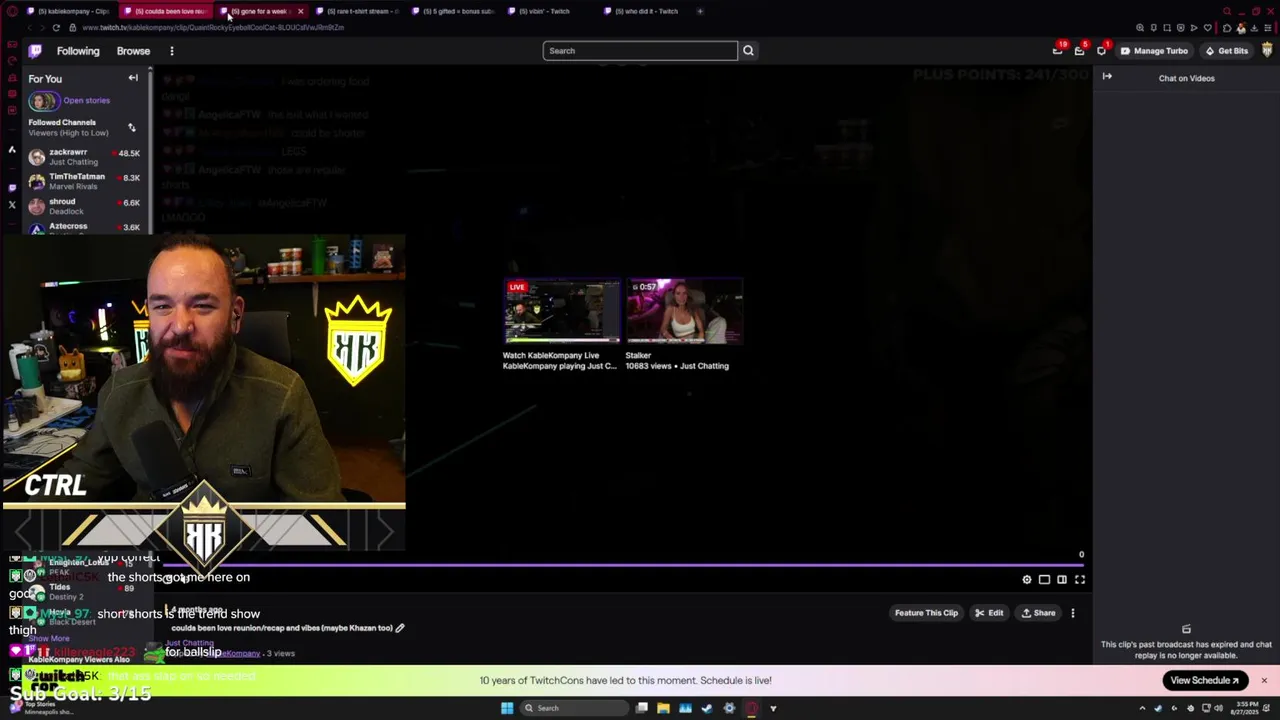Open video player settings gear
The image size is (1280, 720).
tap(1027, 580)
